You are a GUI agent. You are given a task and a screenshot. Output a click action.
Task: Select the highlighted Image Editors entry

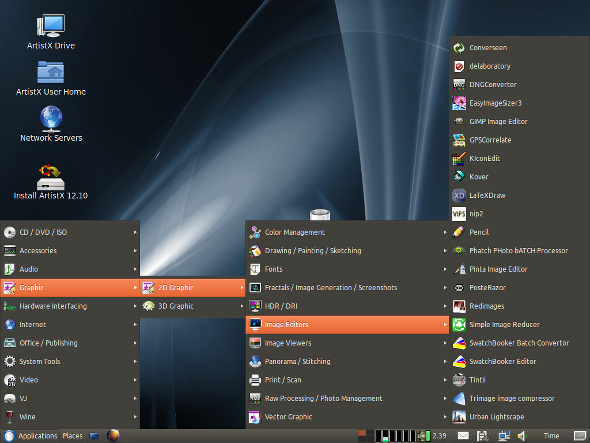(347, 324)
